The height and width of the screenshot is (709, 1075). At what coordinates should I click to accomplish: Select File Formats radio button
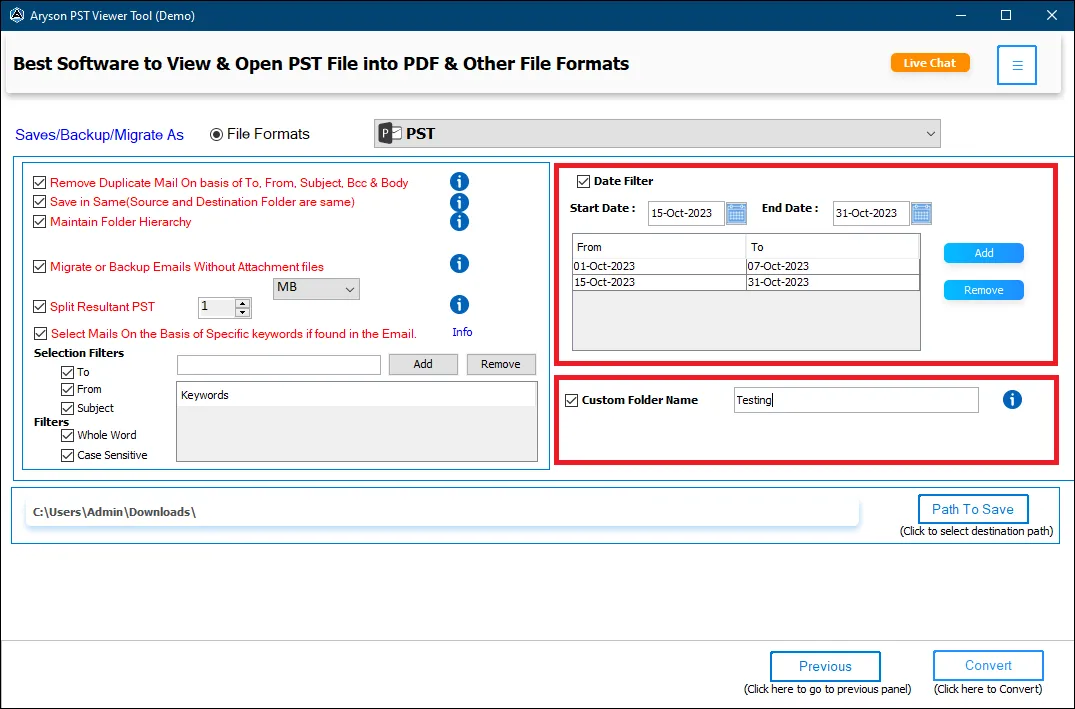(217, 134)
